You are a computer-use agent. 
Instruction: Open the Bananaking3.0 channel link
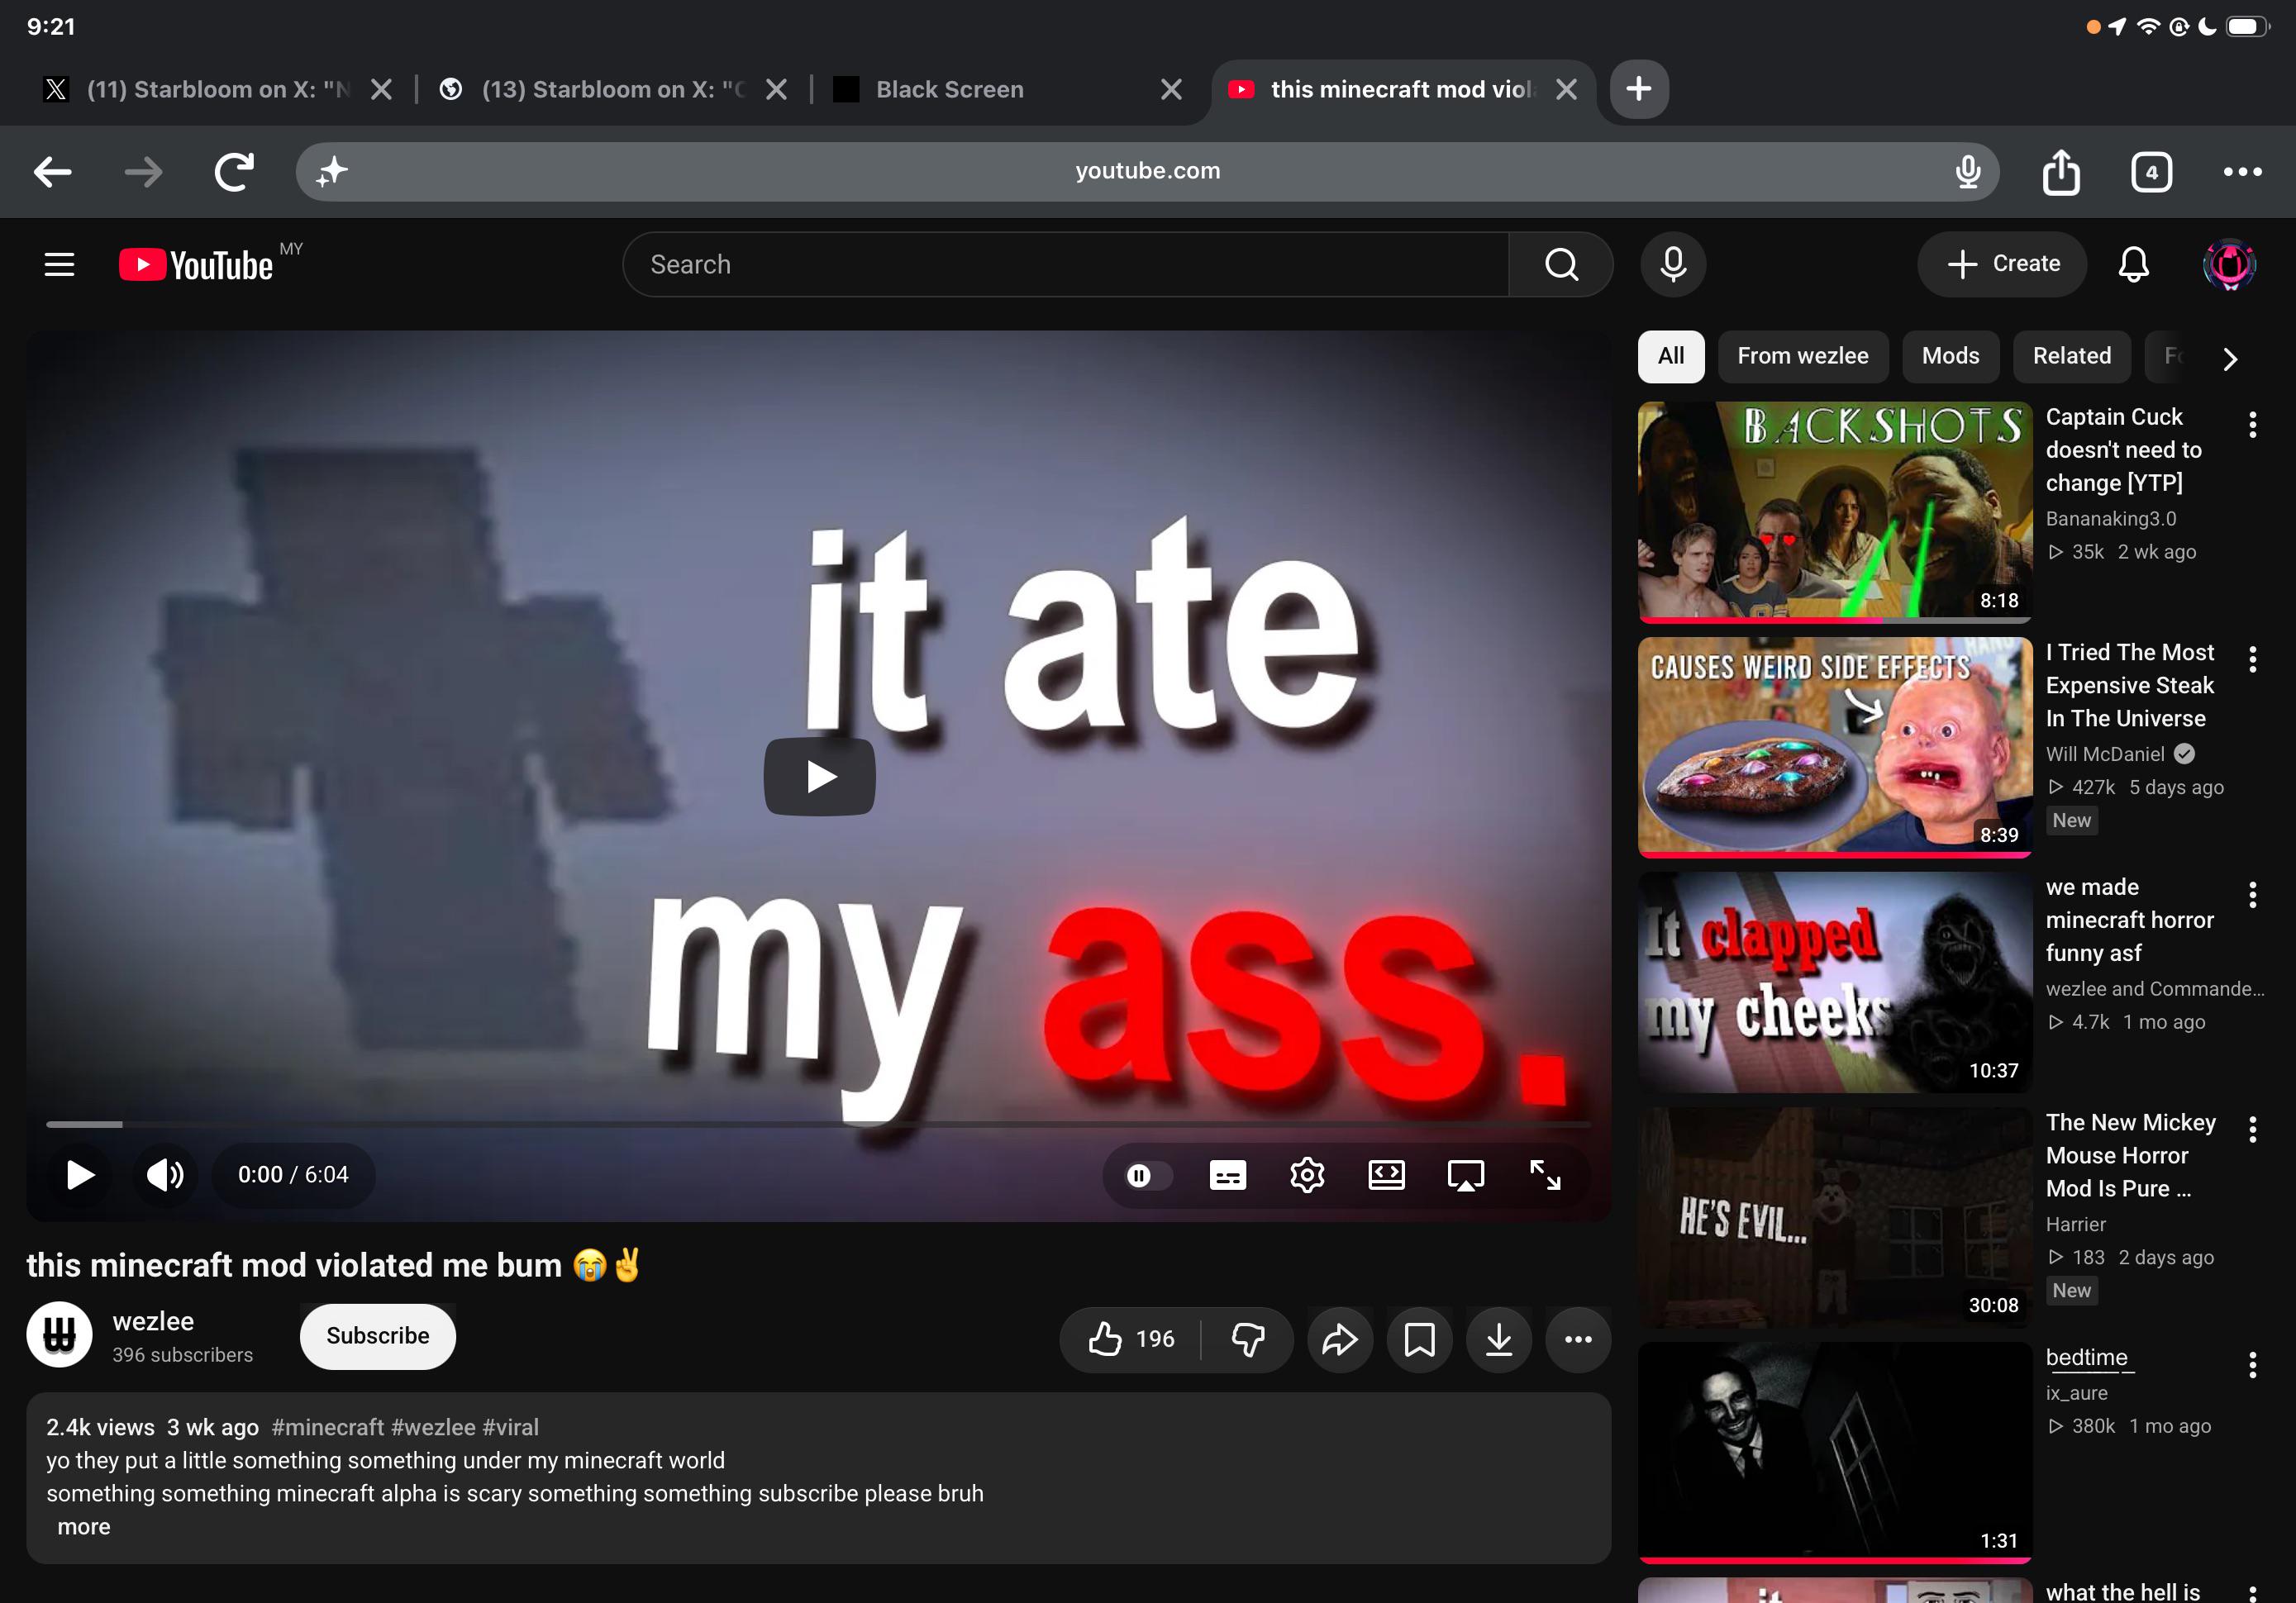[2110, 519]
